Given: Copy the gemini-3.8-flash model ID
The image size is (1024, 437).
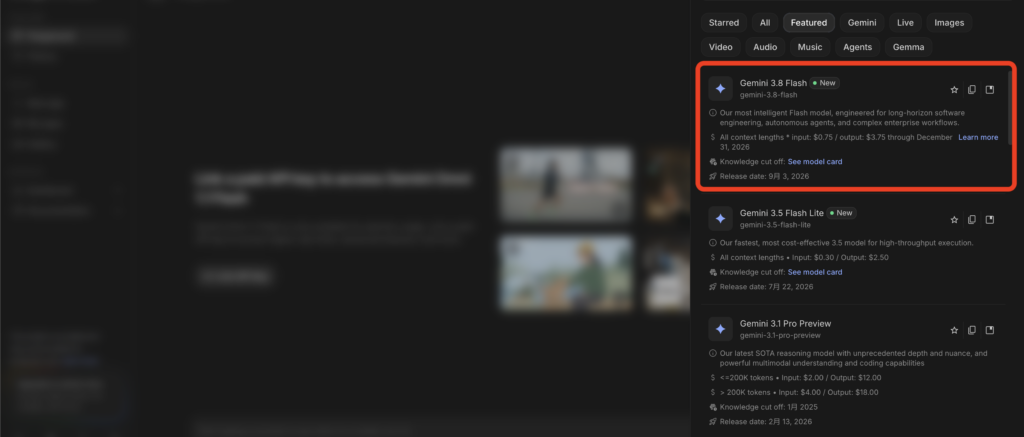Looking at the screenshot, I should click(x=972, y=89).
